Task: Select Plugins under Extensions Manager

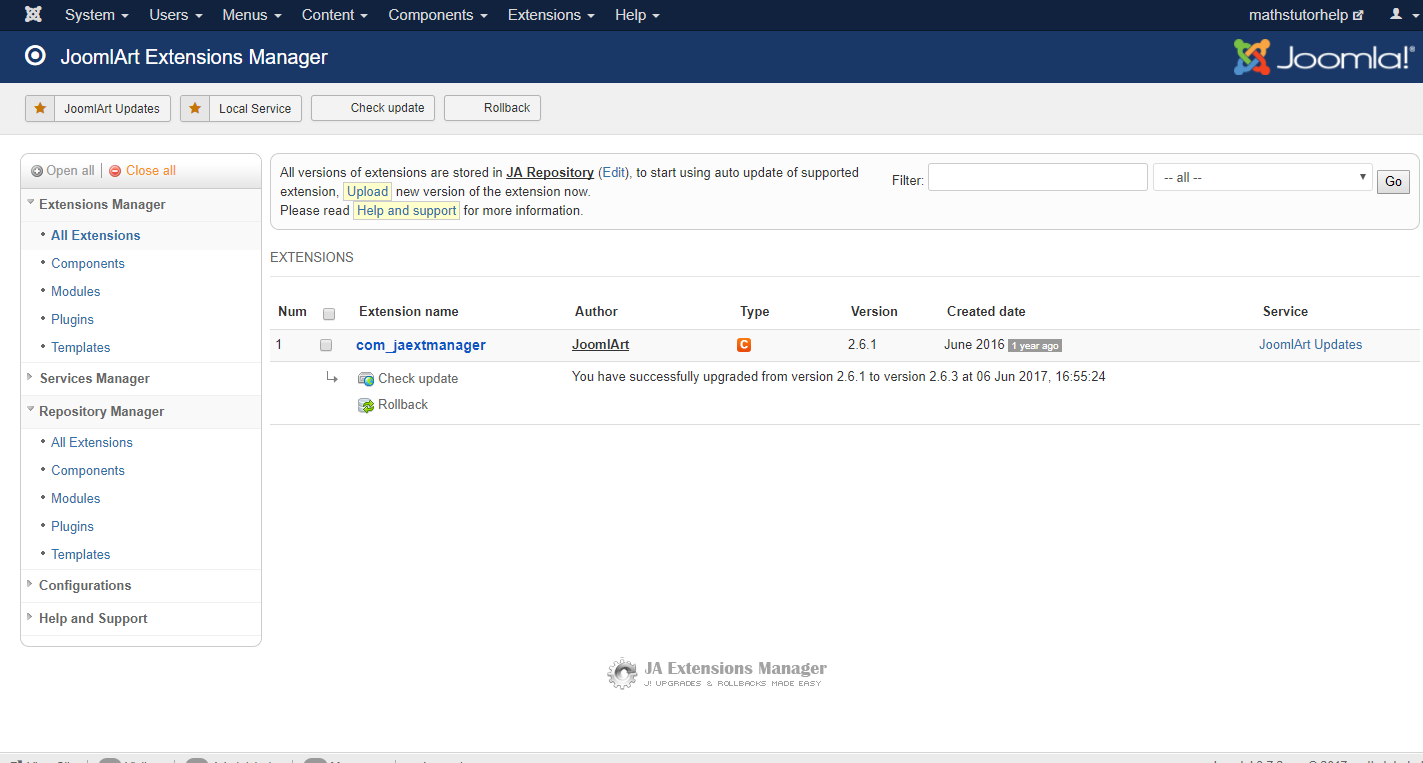Action: tap(73, 320)
